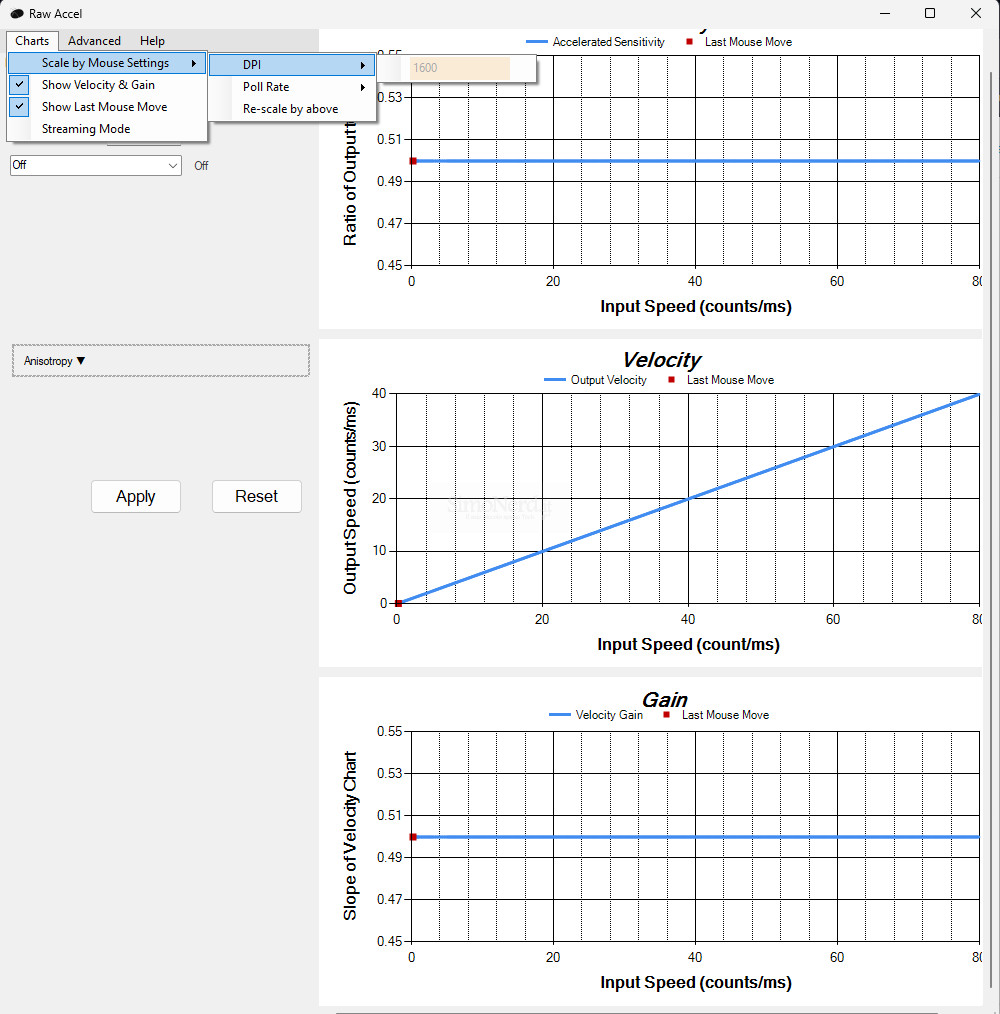Click the Output Velocity legend line
The width and height of the screenshot is (1000, 1014).
[554, 380]
